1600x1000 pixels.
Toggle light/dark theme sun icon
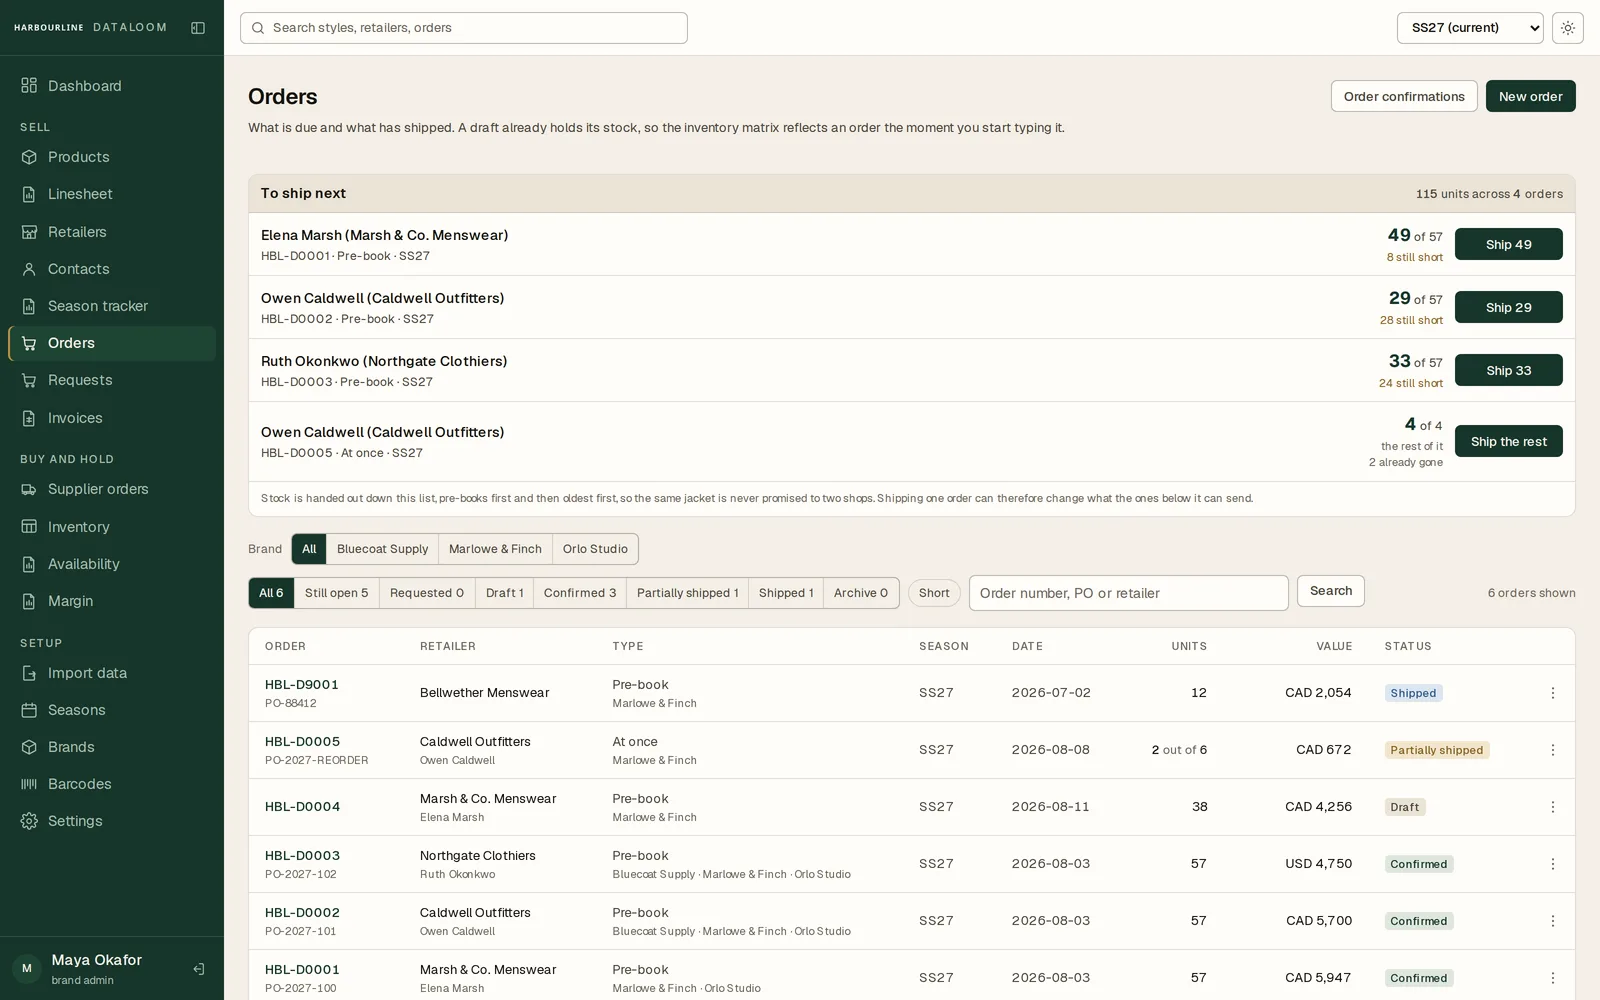pos(1567,28)
